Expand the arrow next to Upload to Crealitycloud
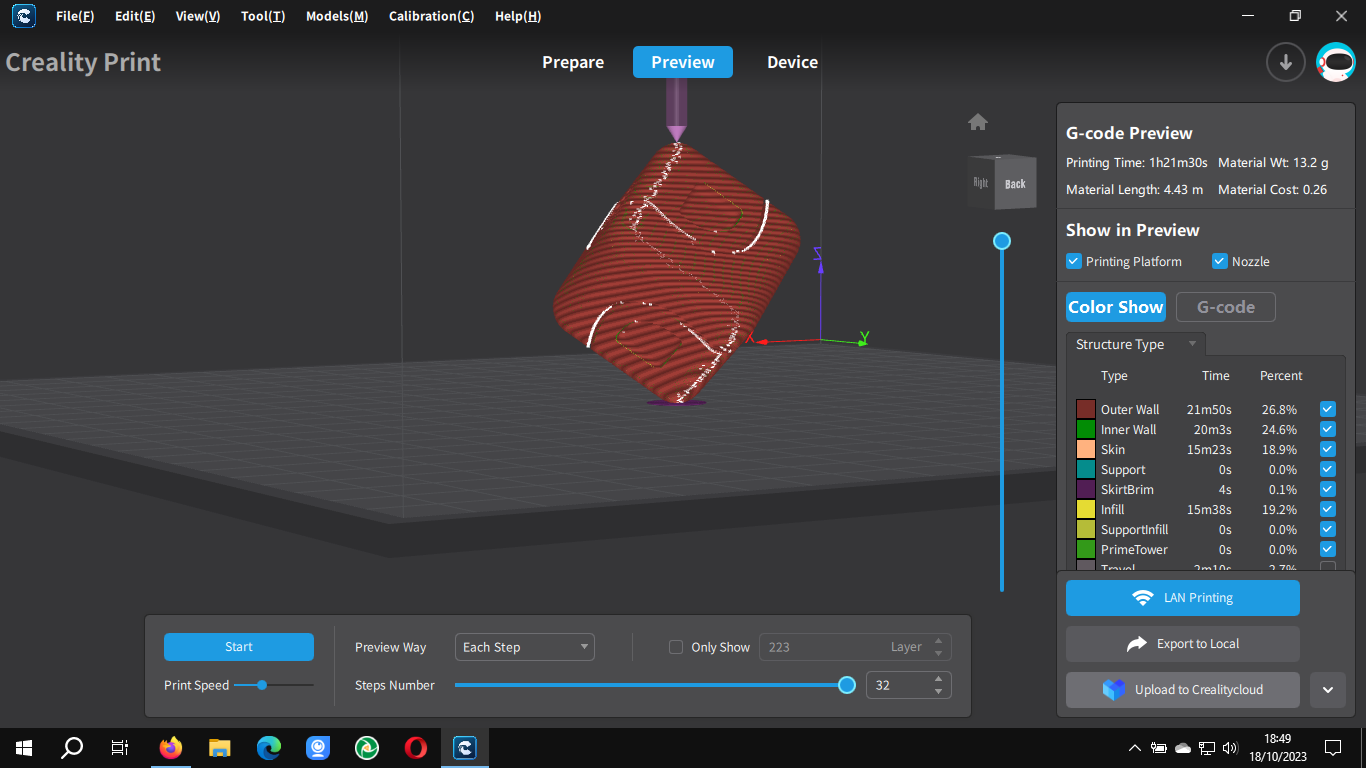 coord(1327,690)
